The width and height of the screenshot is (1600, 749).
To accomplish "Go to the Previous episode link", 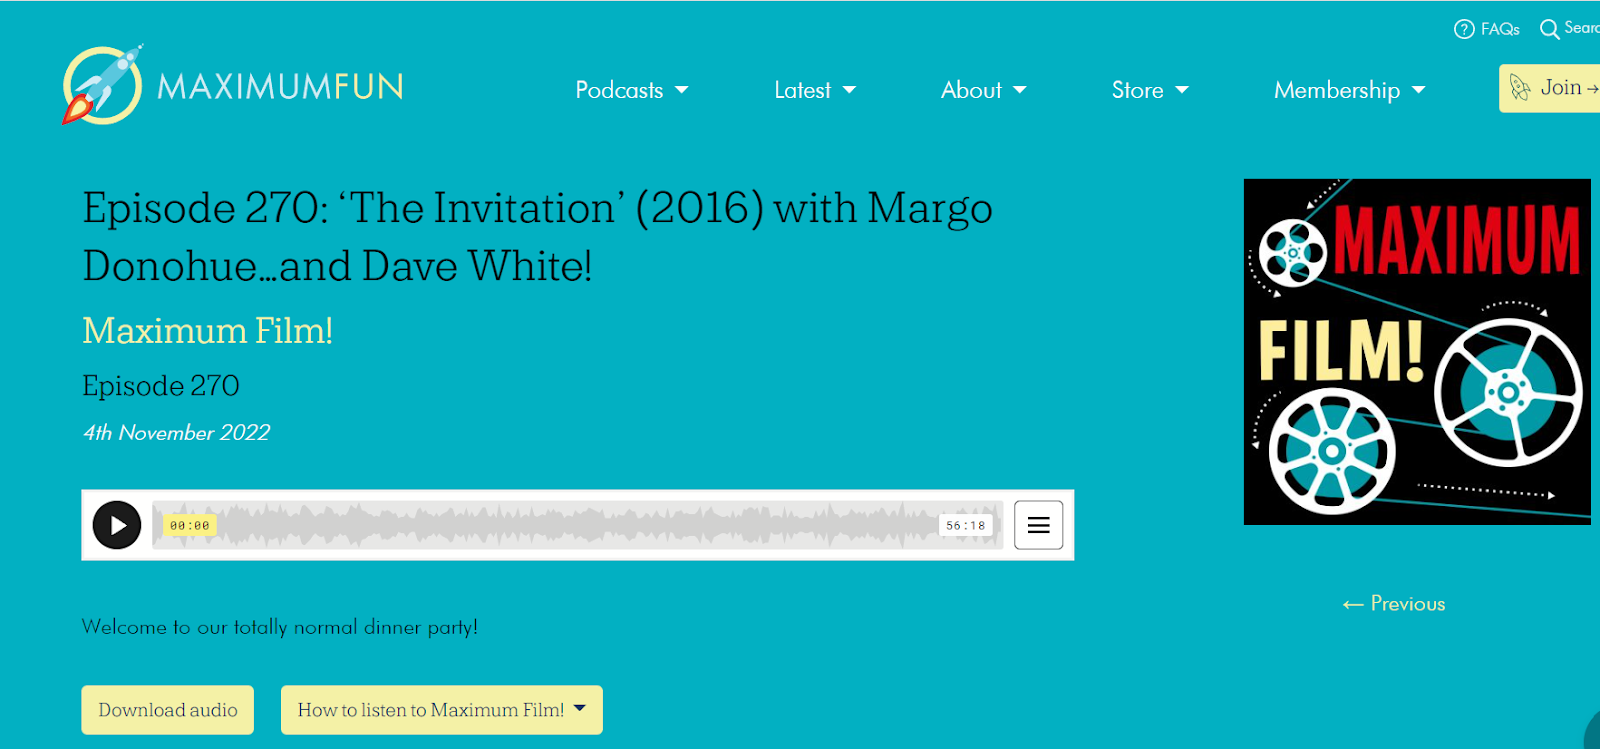I will pyautogui.click(x=1394, y=604).
